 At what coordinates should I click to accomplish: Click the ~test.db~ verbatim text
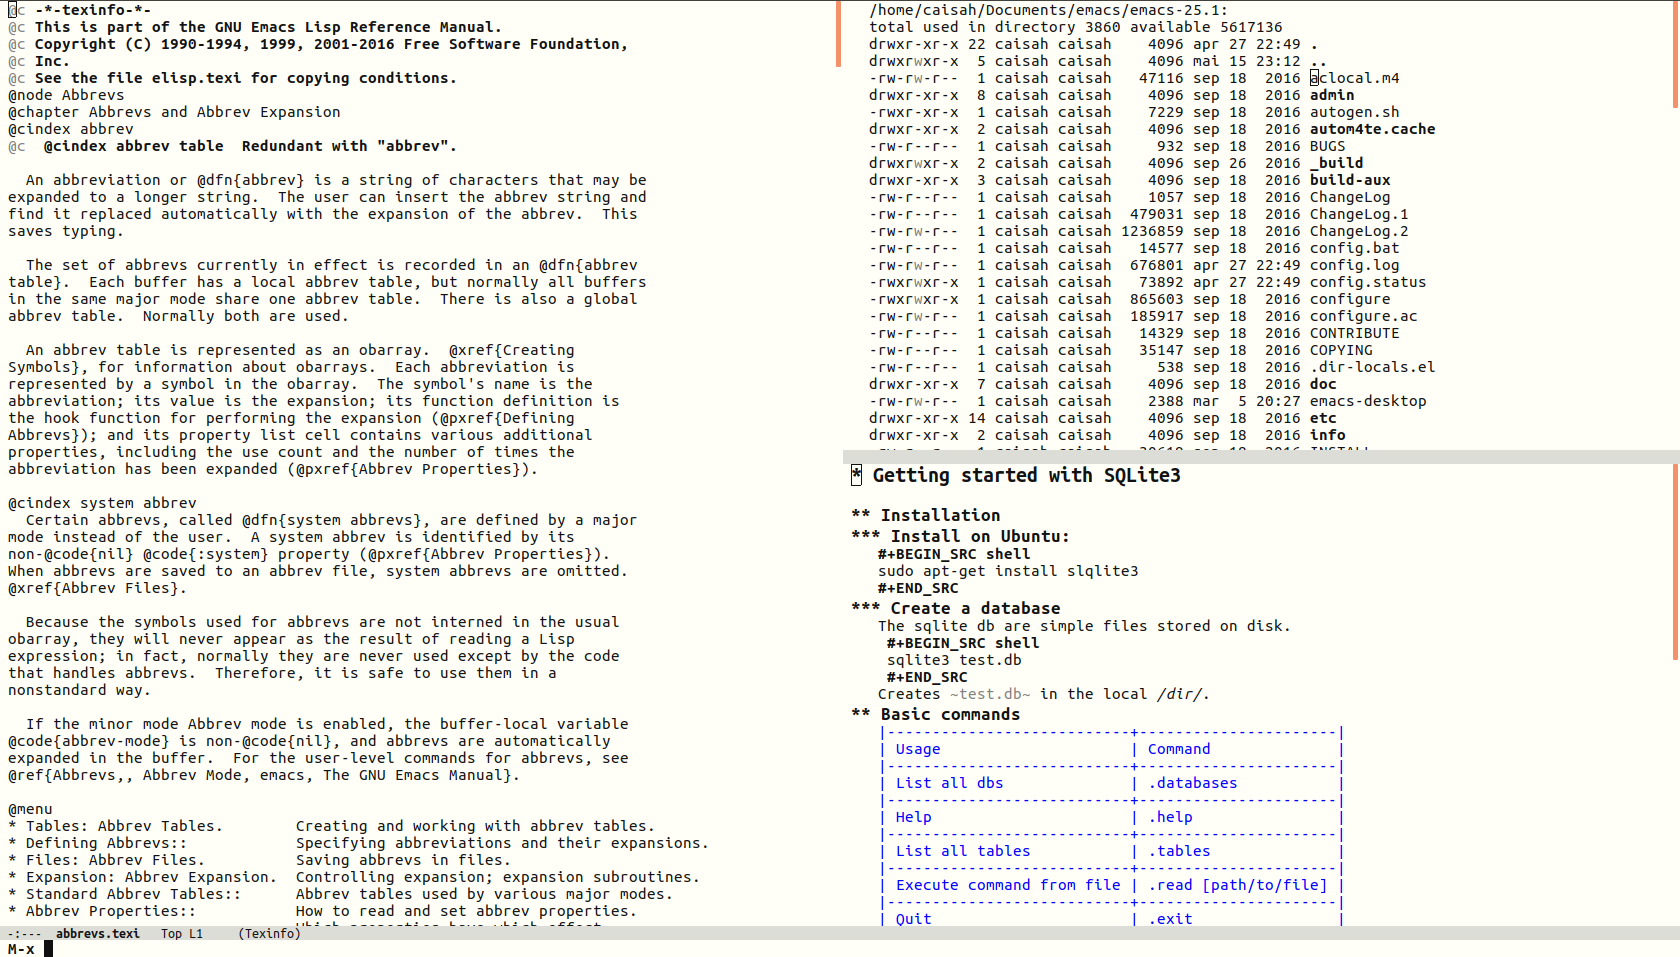coord(990,694)
